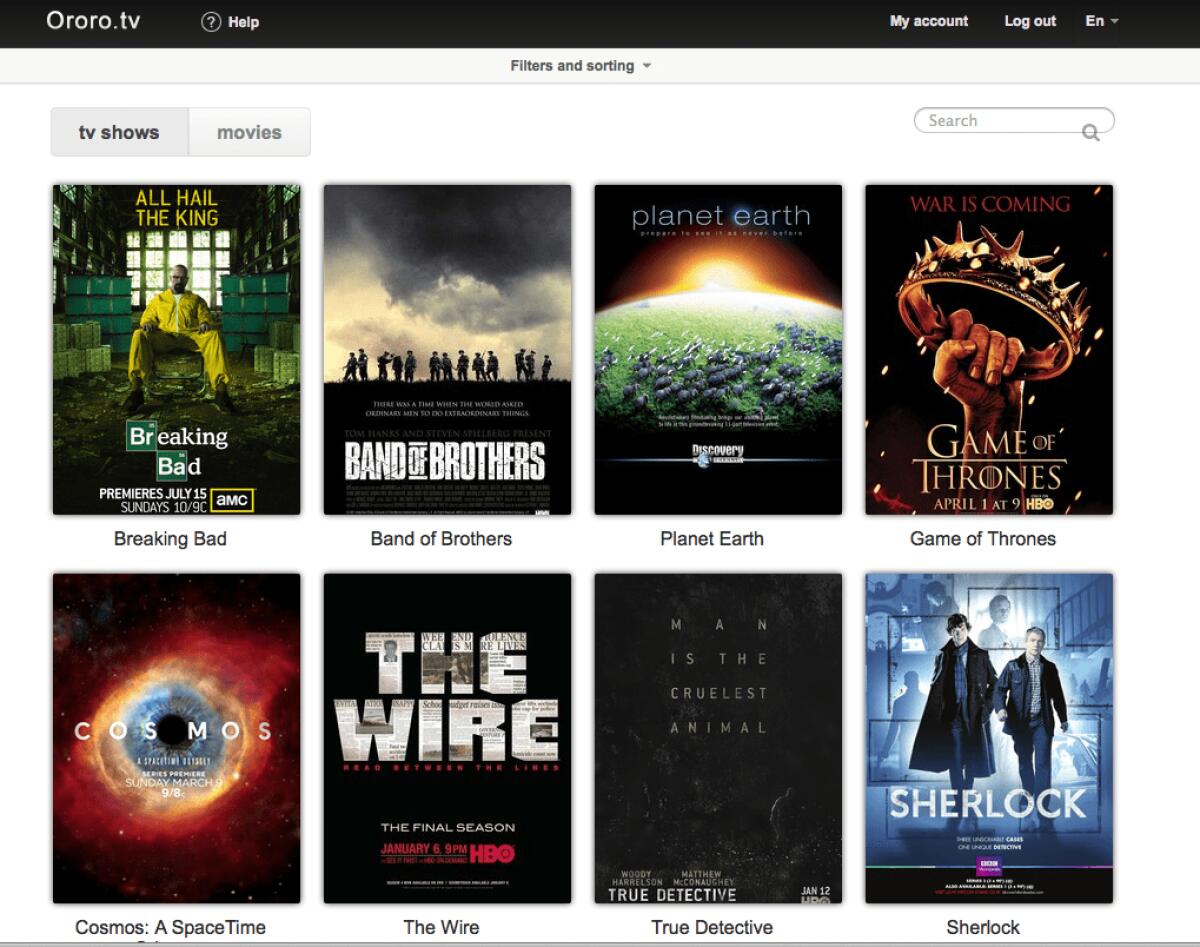Select the tv shows tab

pos(119,131)
